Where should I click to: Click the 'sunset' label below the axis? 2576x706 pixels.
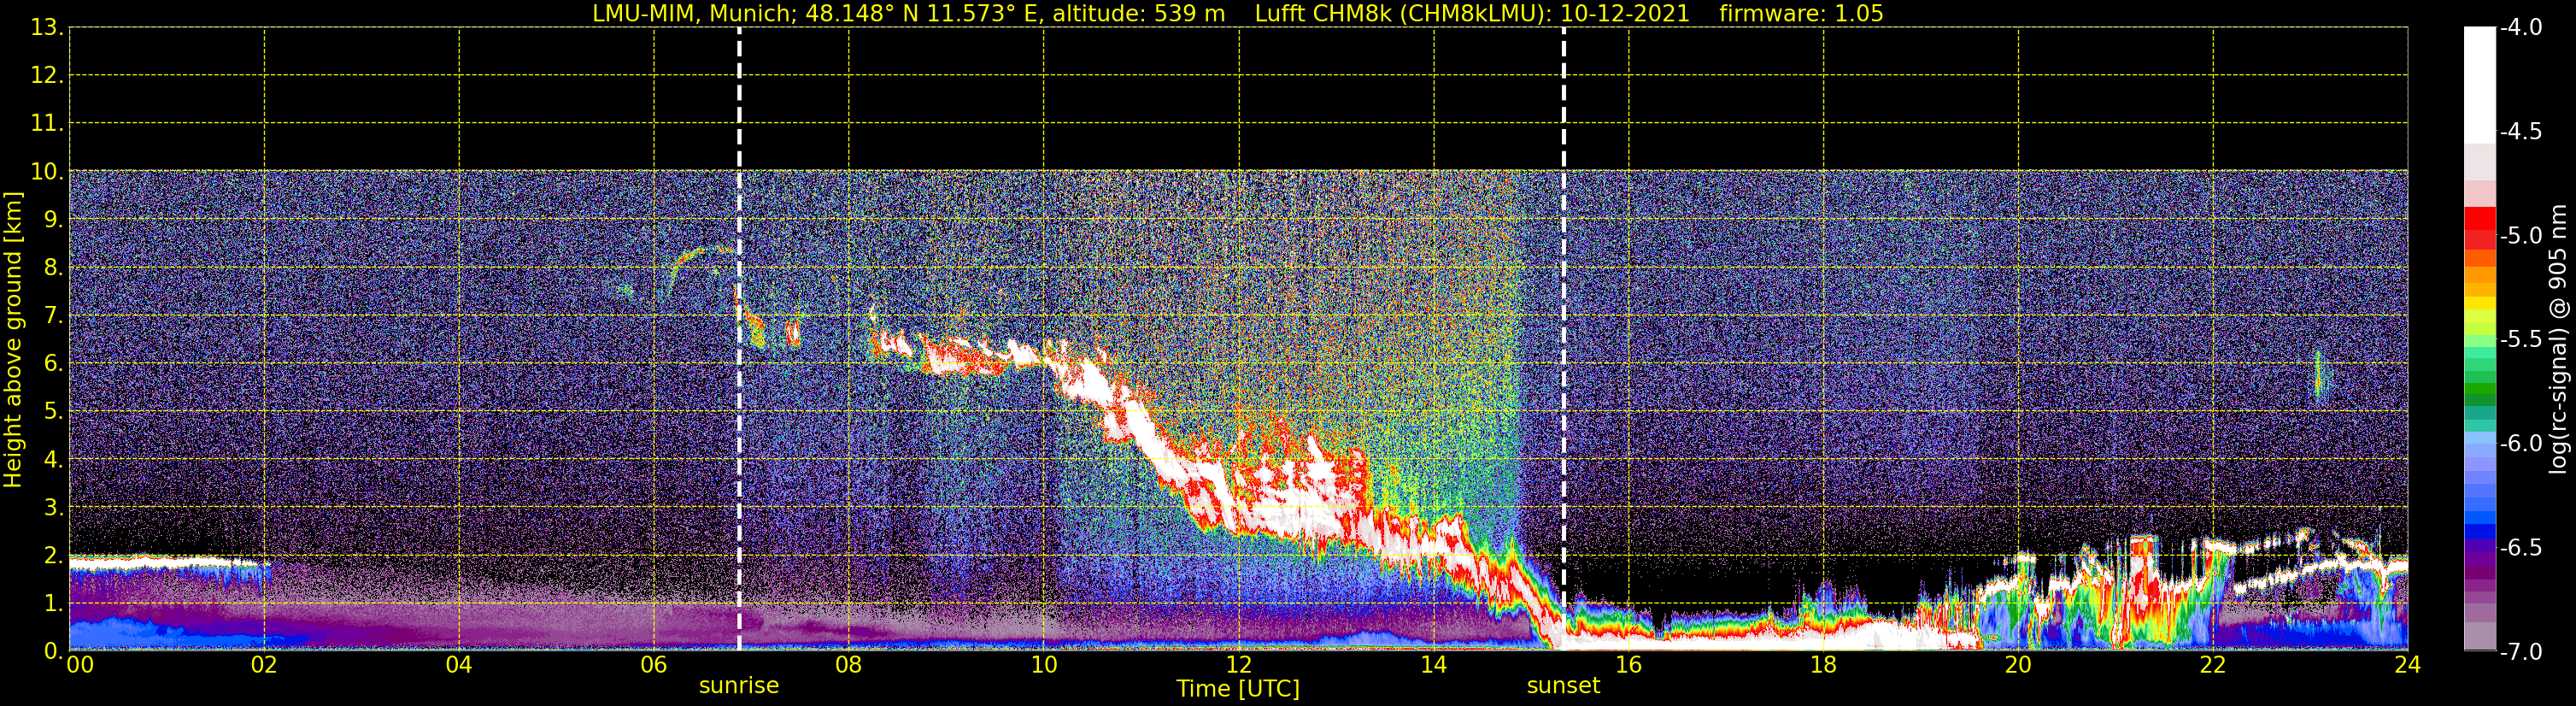(x=1563, y=686)
